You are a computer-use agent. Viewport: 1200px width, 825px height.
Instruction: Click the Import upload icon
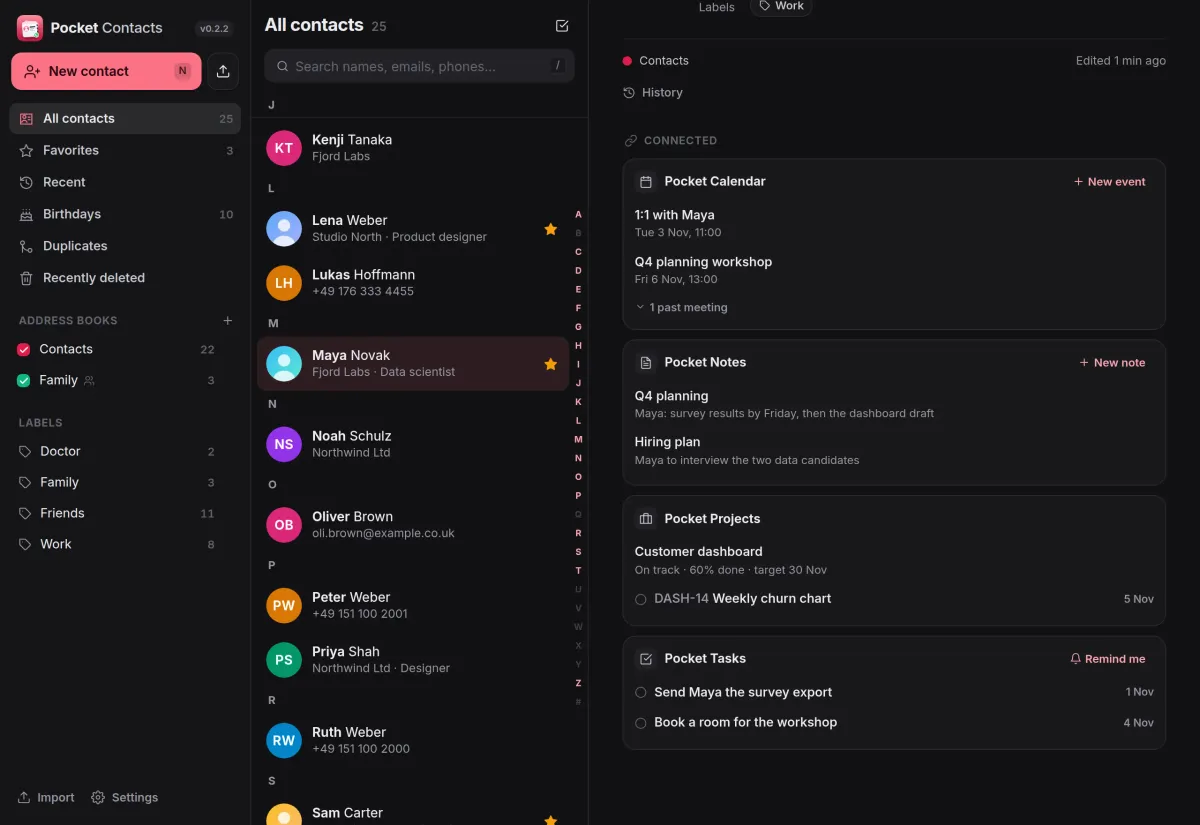24,798
